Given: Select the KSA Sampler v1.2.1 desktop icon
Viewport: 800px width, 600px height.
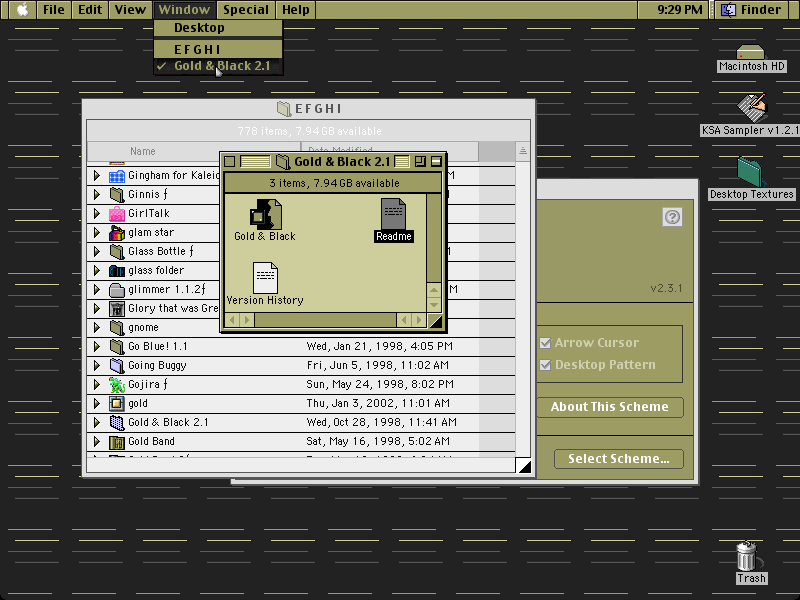Looking at the screenshot, I should click(x=752, y=108).
